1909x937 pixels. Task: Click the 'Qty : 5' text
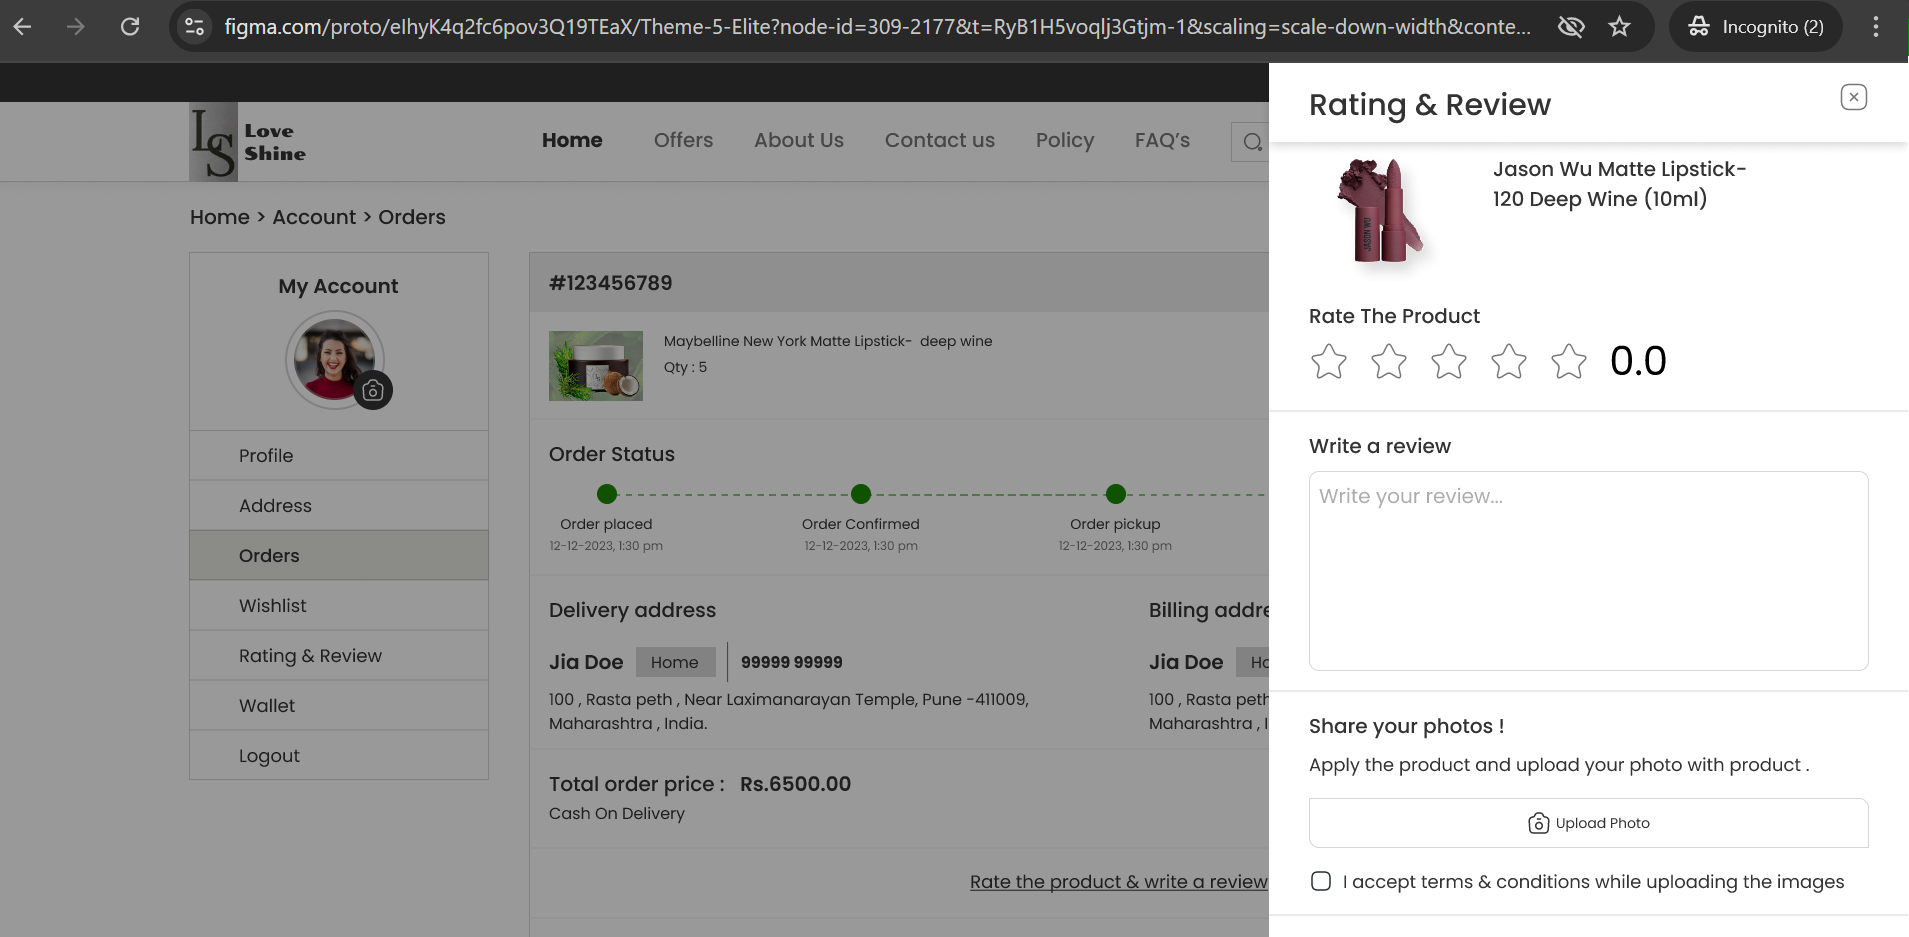(x=685, y=367)
